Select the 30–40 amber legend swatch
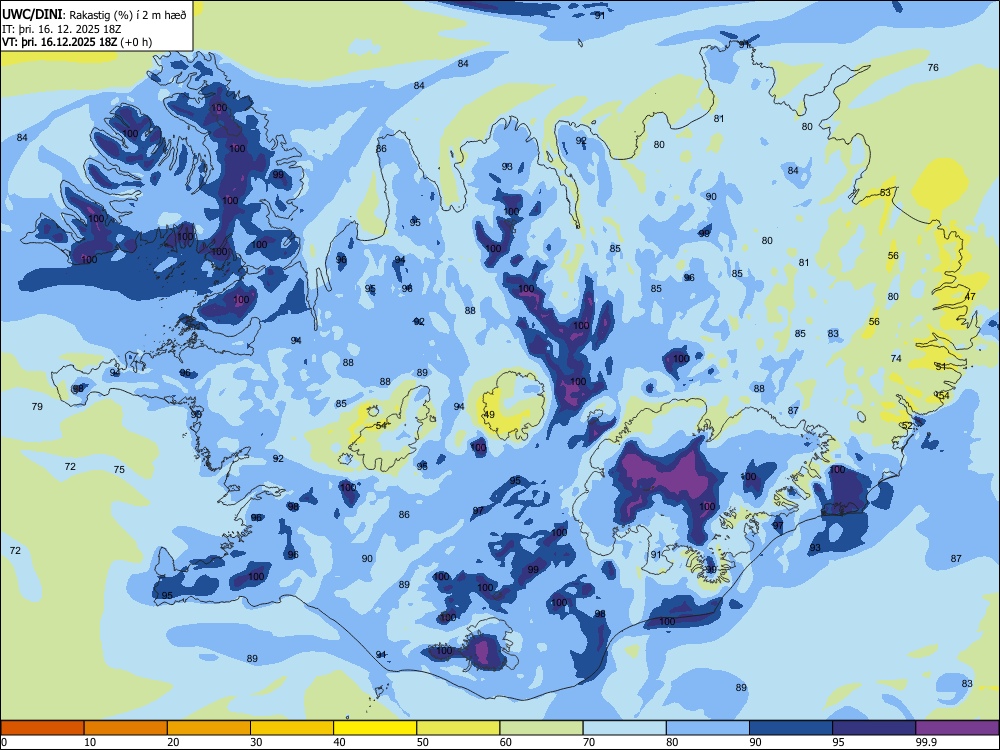 tap(292, 728)
